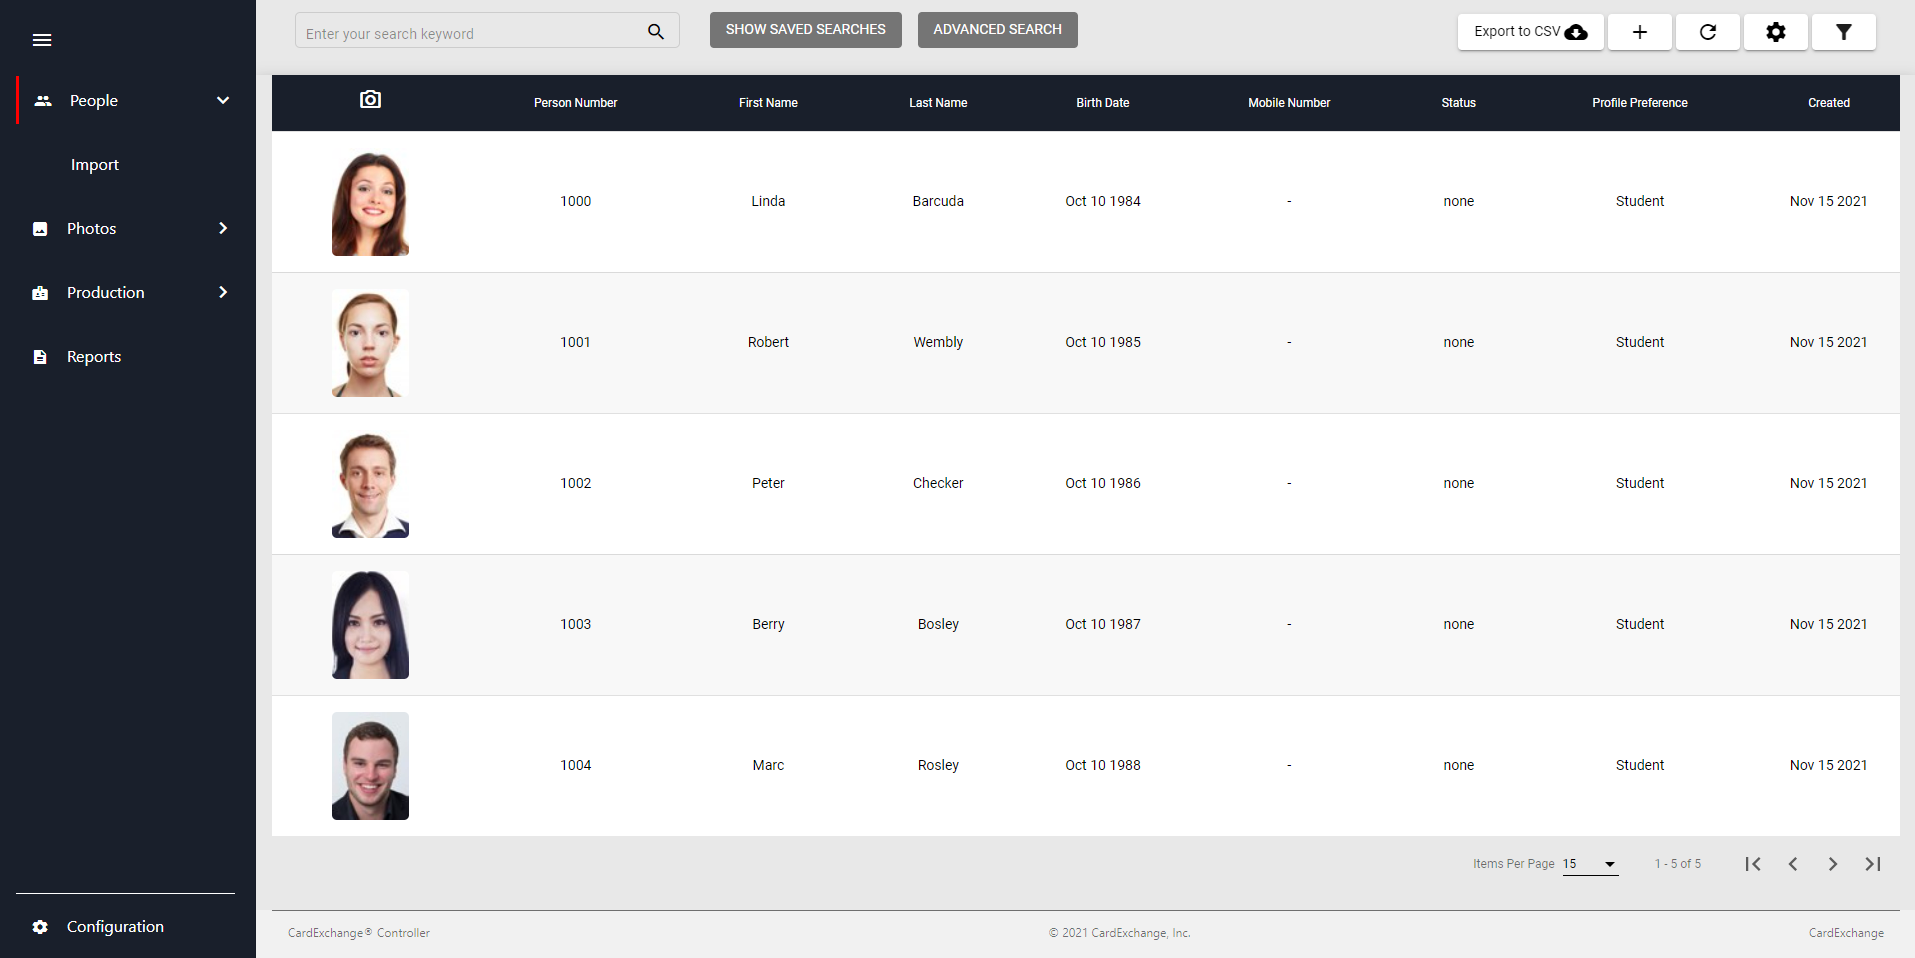Click the camera icon column header
The image size is (1915, 958).
(x=370, y=100)
